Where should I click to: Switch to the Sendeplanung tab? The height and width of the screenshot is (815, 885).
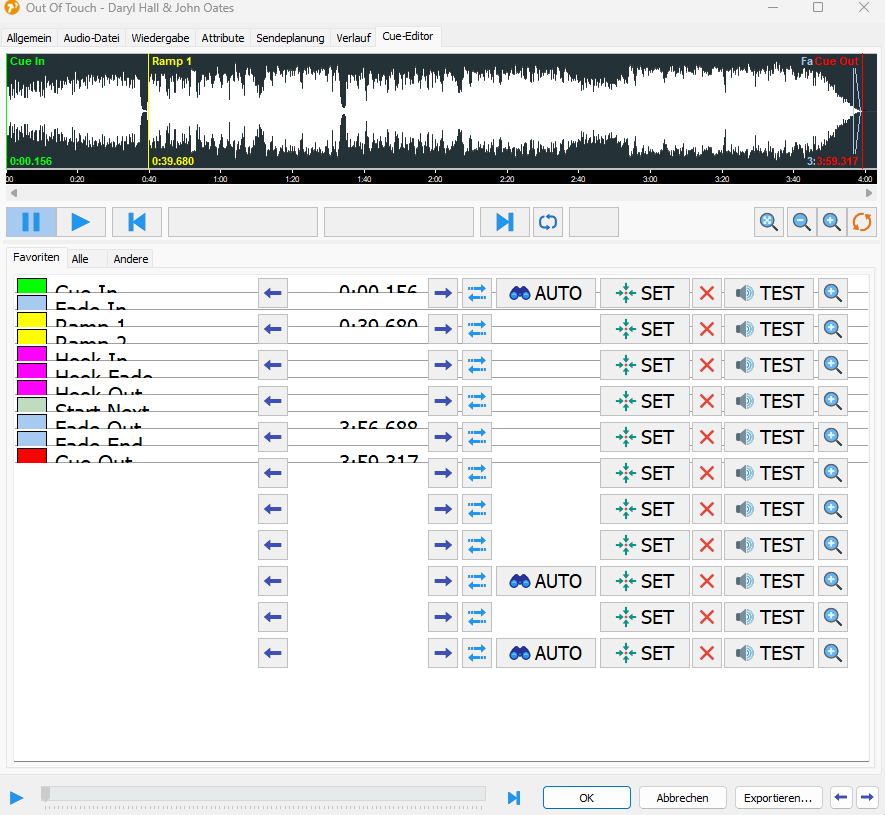coord(290,38)
